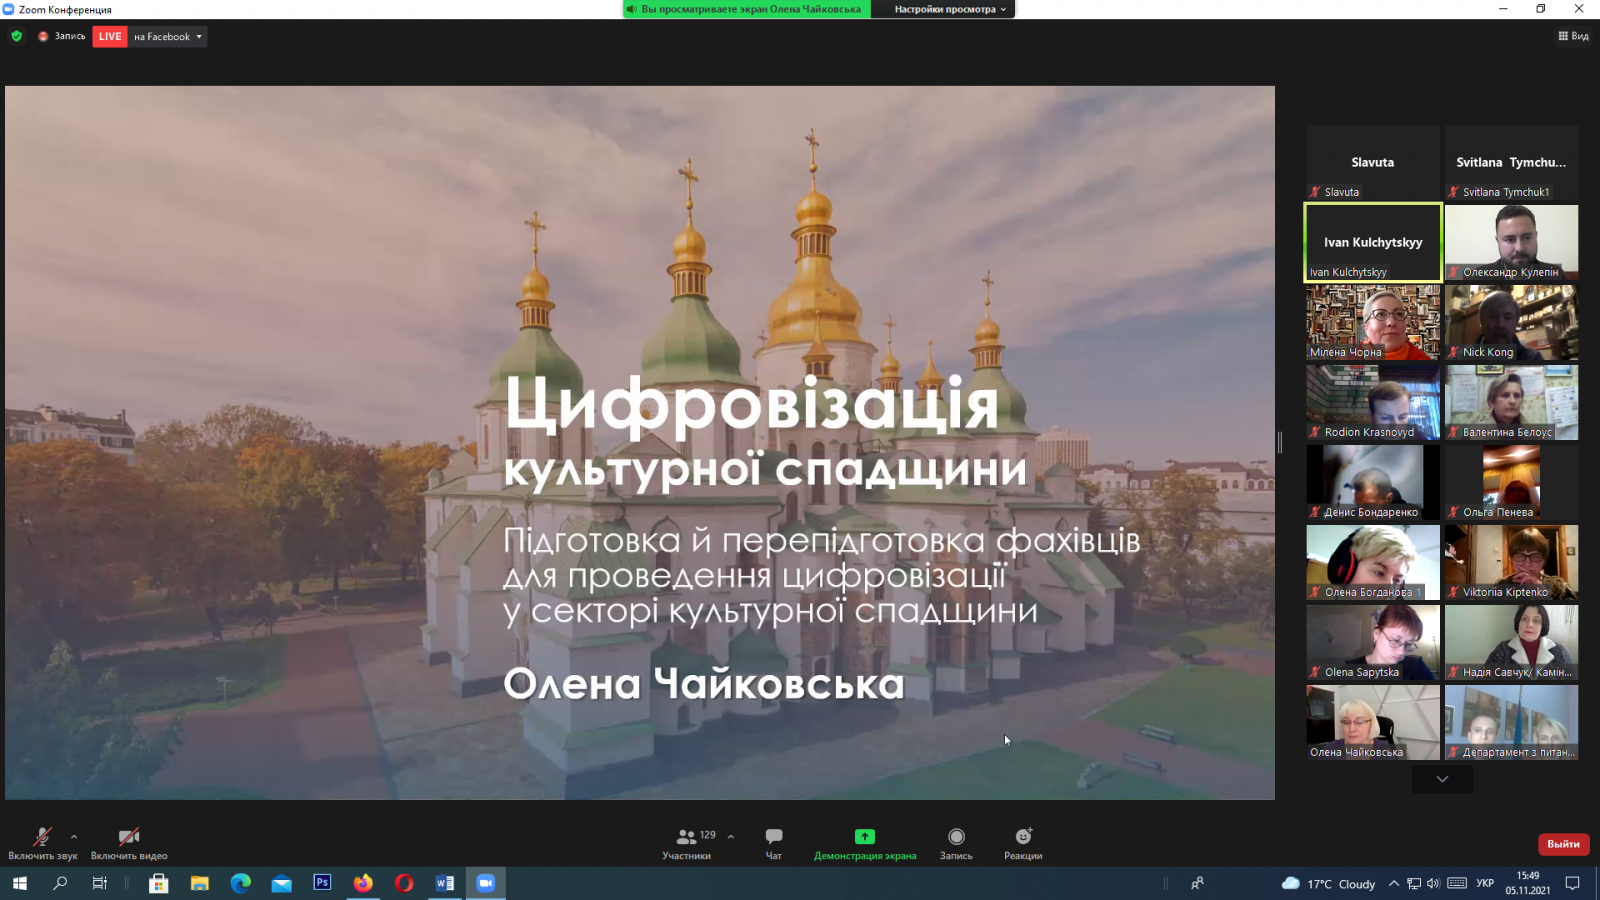1600x900 pixels.
Task: Select Олена Чайковська video tile
Action: tap(1373, 722)
